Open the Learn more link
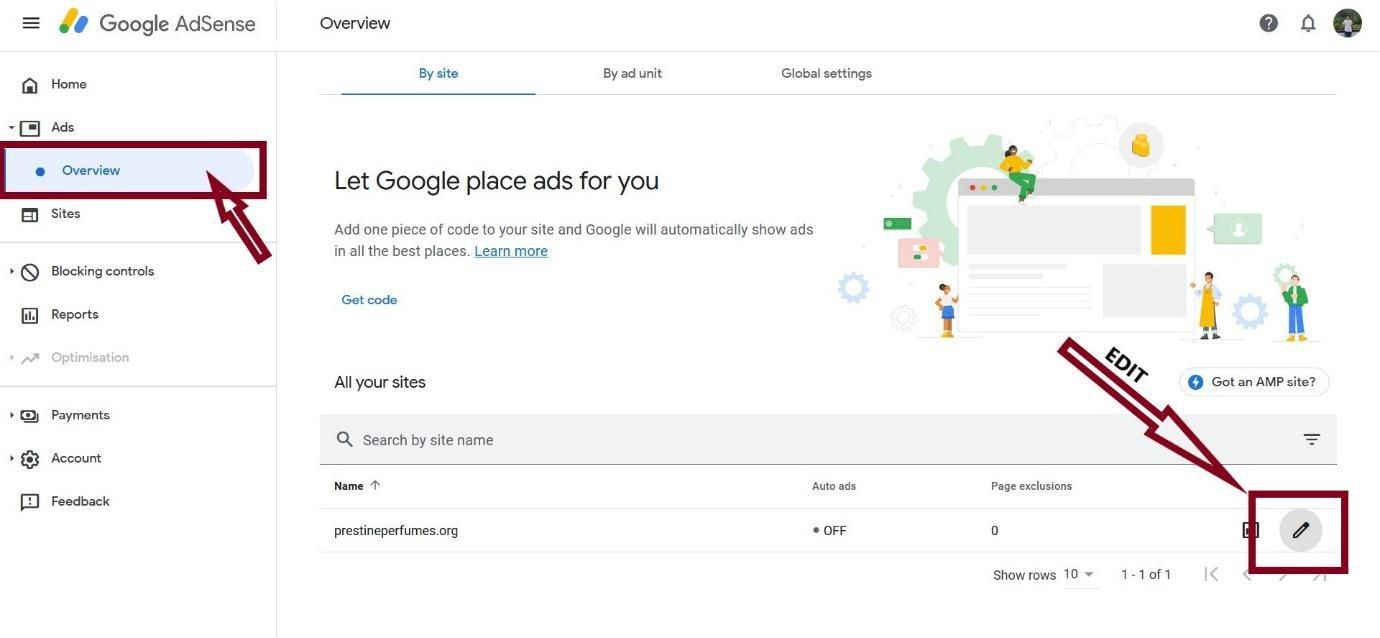This screenshot has height=638, width=1380. (x=511, y=251)
